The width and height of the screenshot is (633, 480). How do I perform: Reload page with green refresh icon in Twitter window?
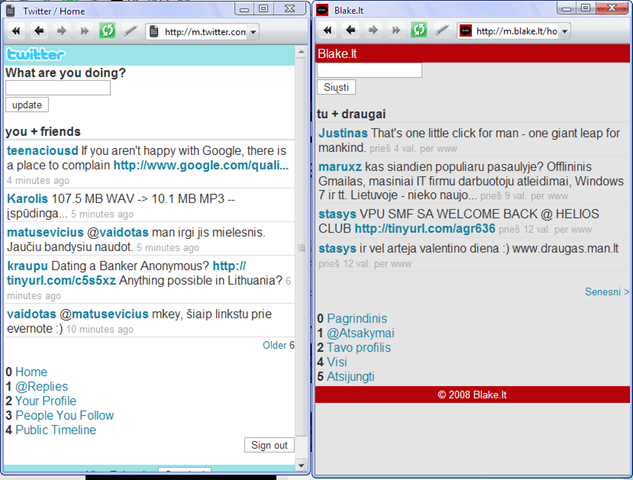(107, 31)
